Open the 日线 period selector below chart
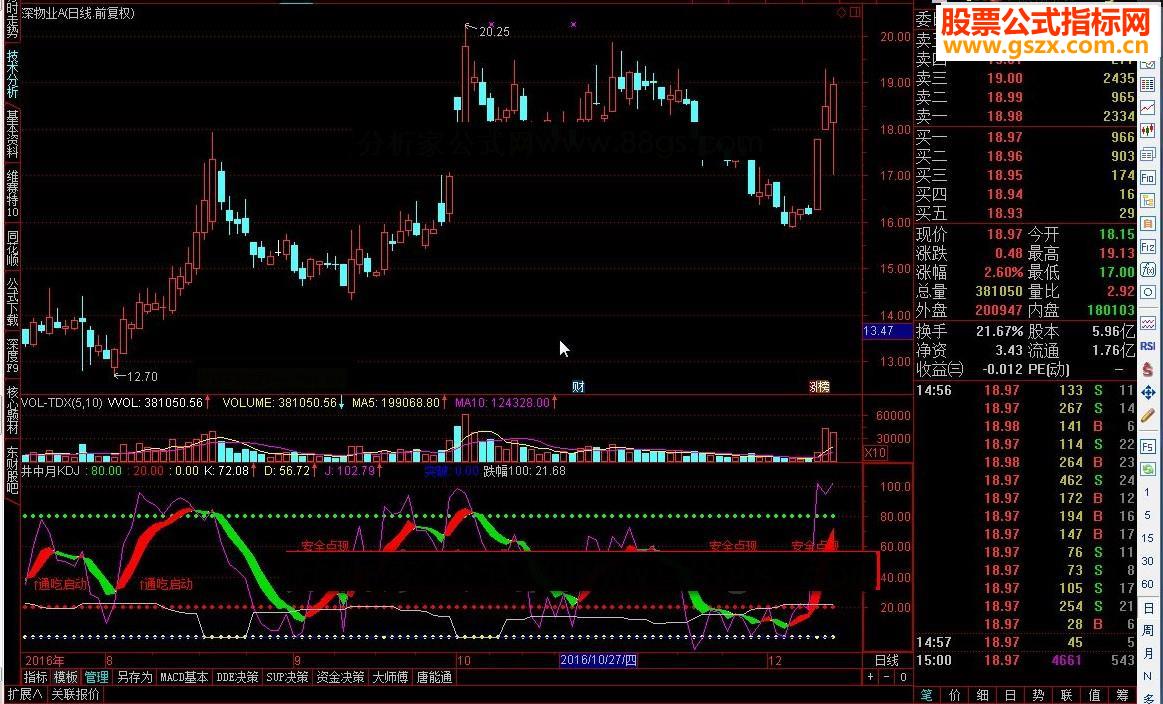Screen dimensions: 1163x704 coord(886,660)
